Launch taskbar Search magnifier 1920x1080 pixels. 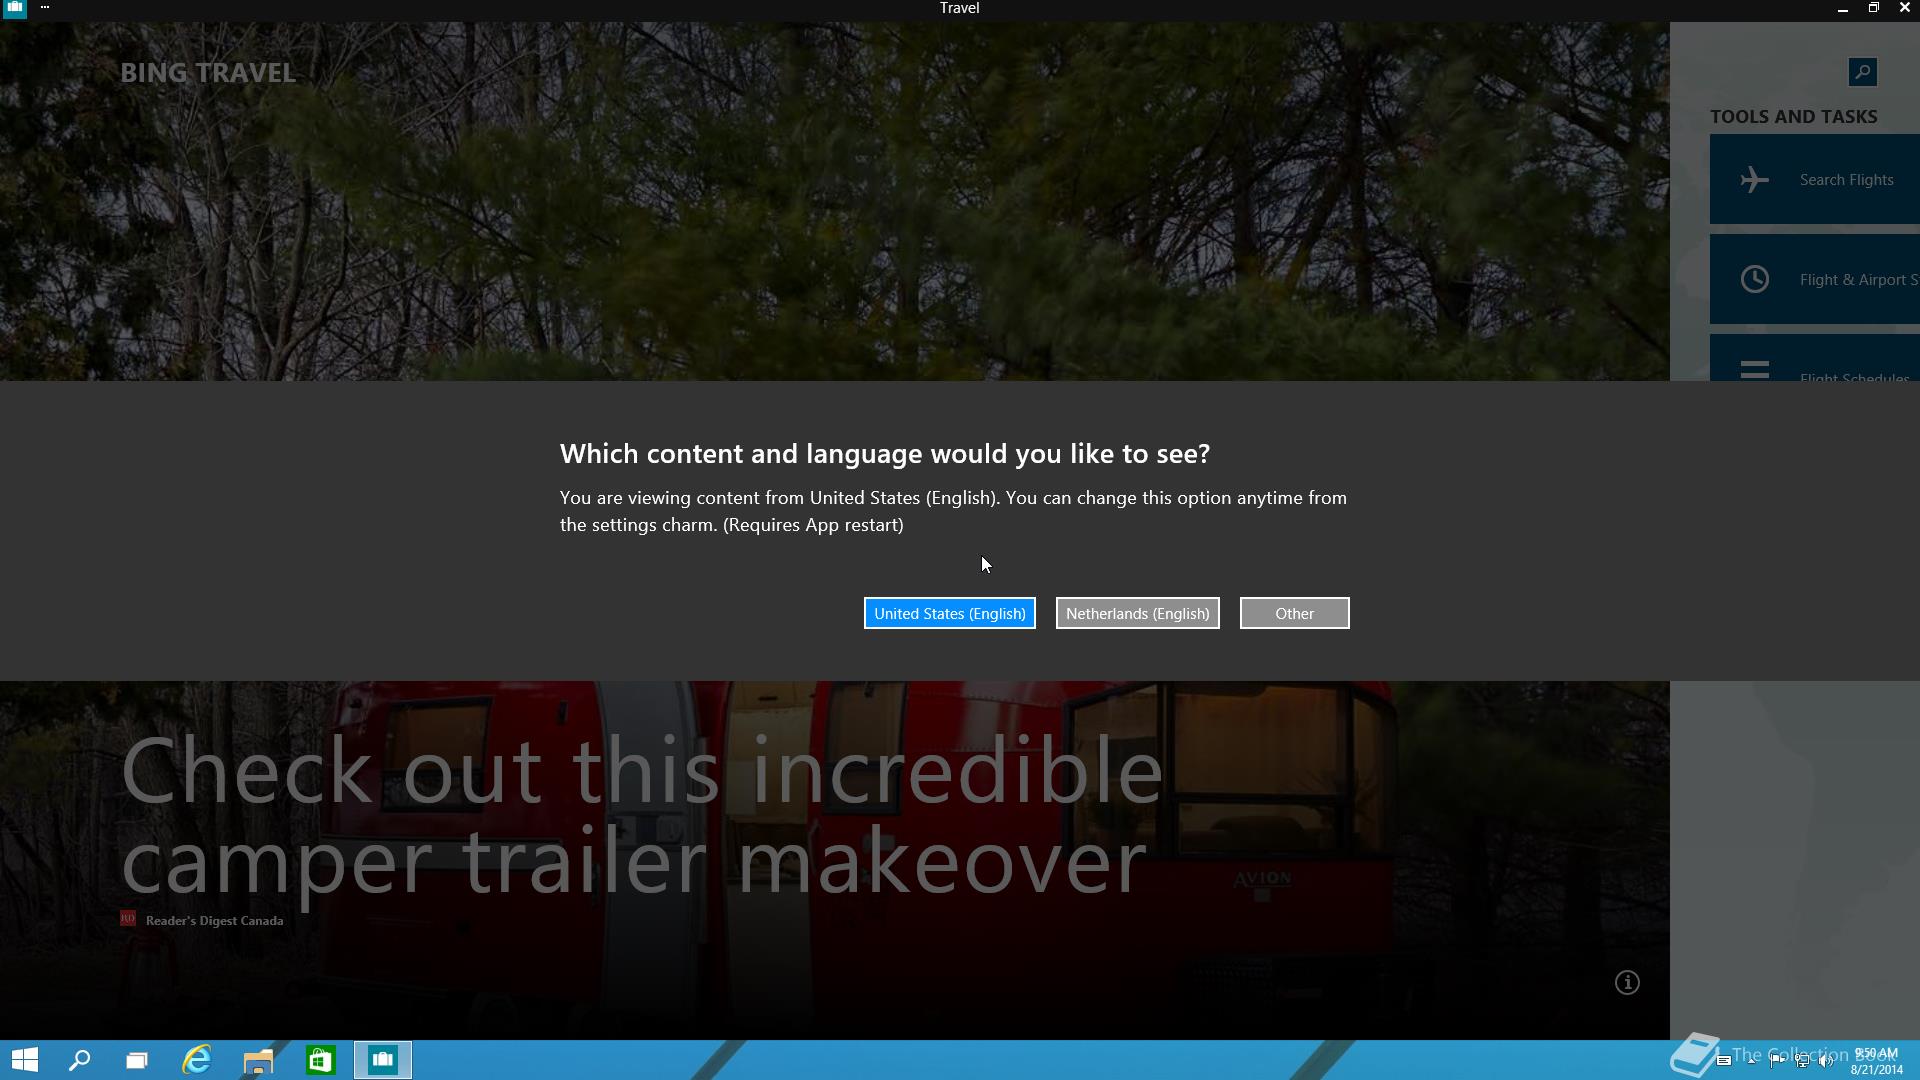click(x=79, y=1060)
